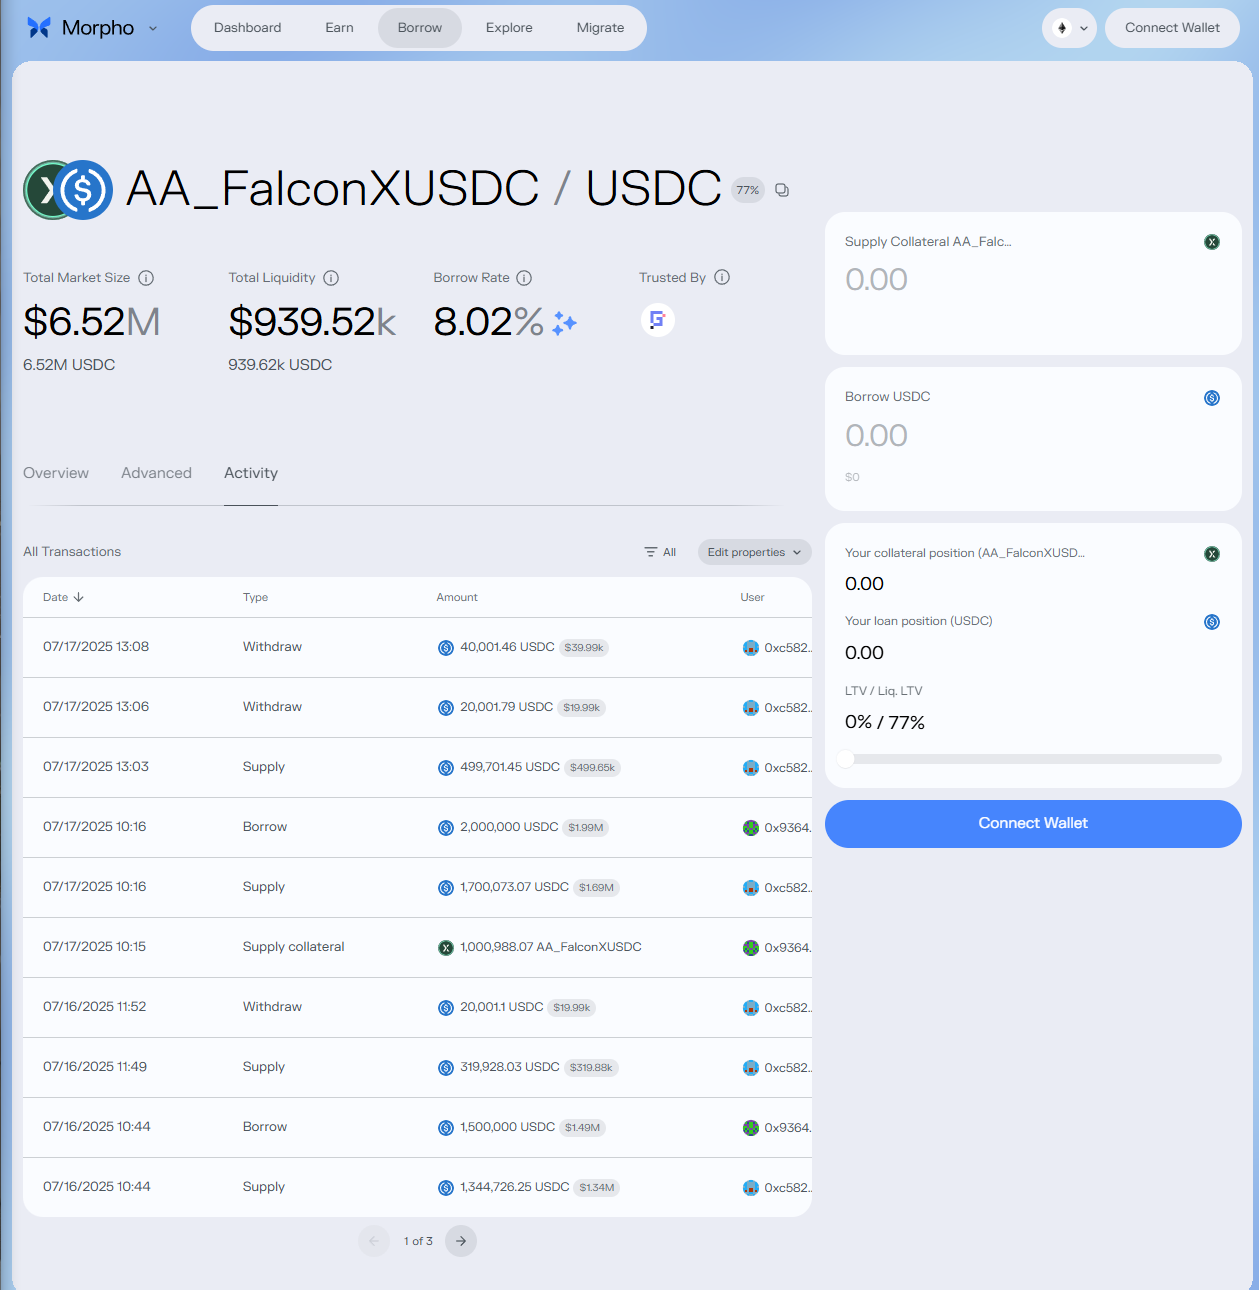Copy the market identifier icon

point(782,190)
